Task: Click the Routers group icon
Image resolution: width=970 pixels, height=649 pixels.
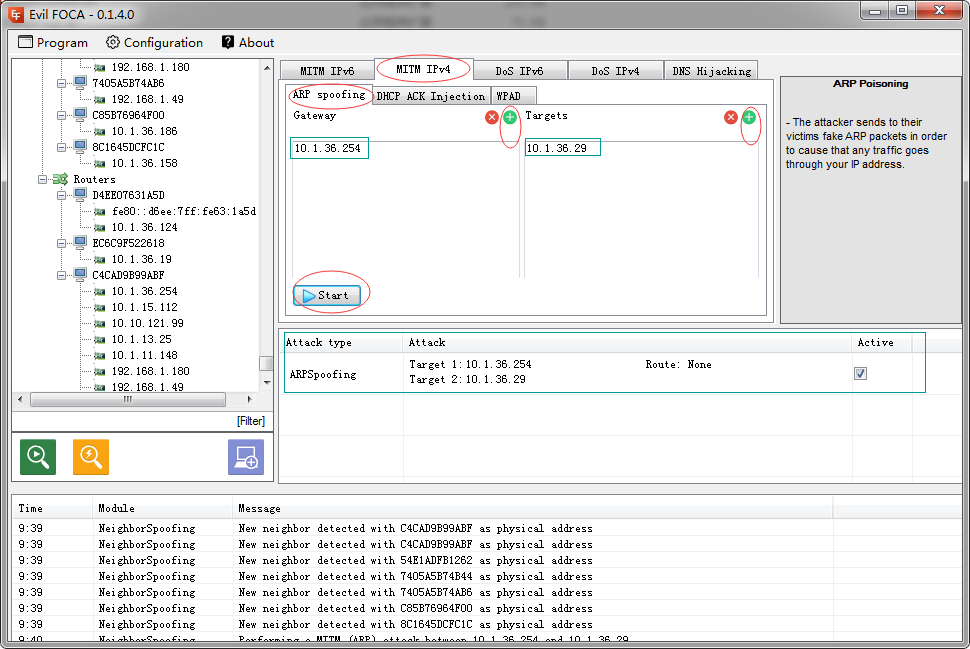Action: (x=60, y=179)
